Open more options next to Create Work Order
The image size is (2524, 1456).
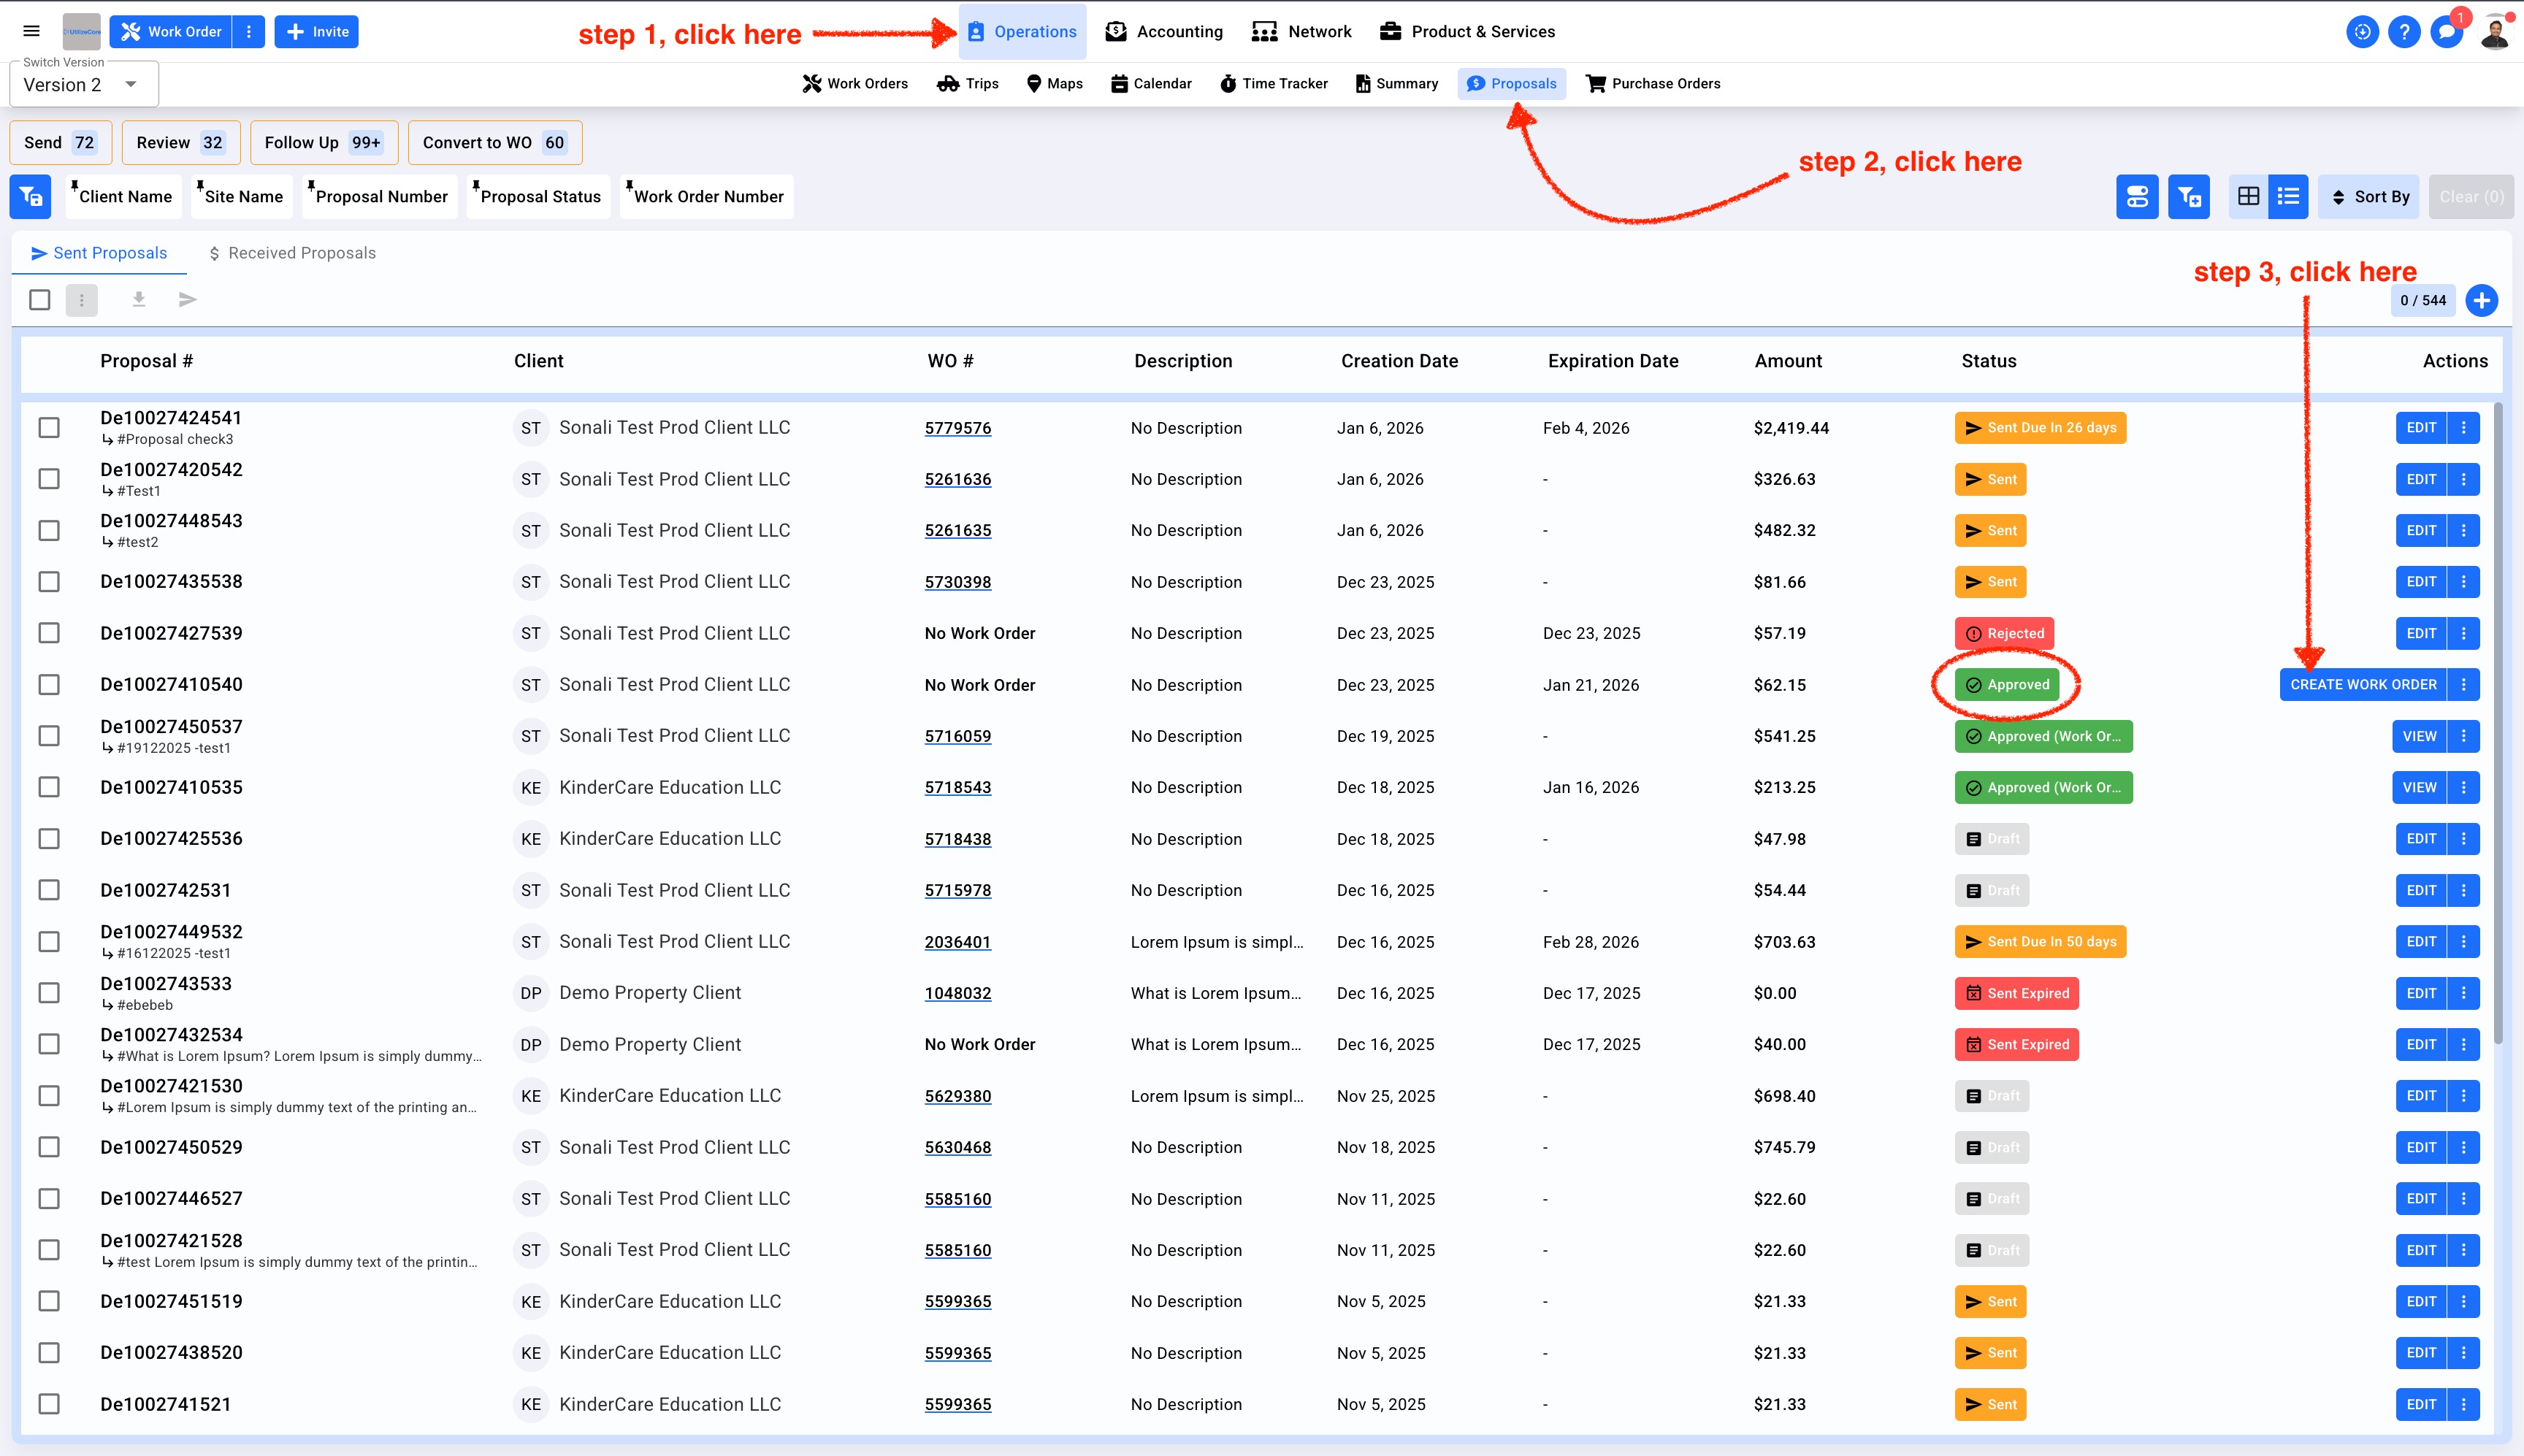pos(2464,684)
